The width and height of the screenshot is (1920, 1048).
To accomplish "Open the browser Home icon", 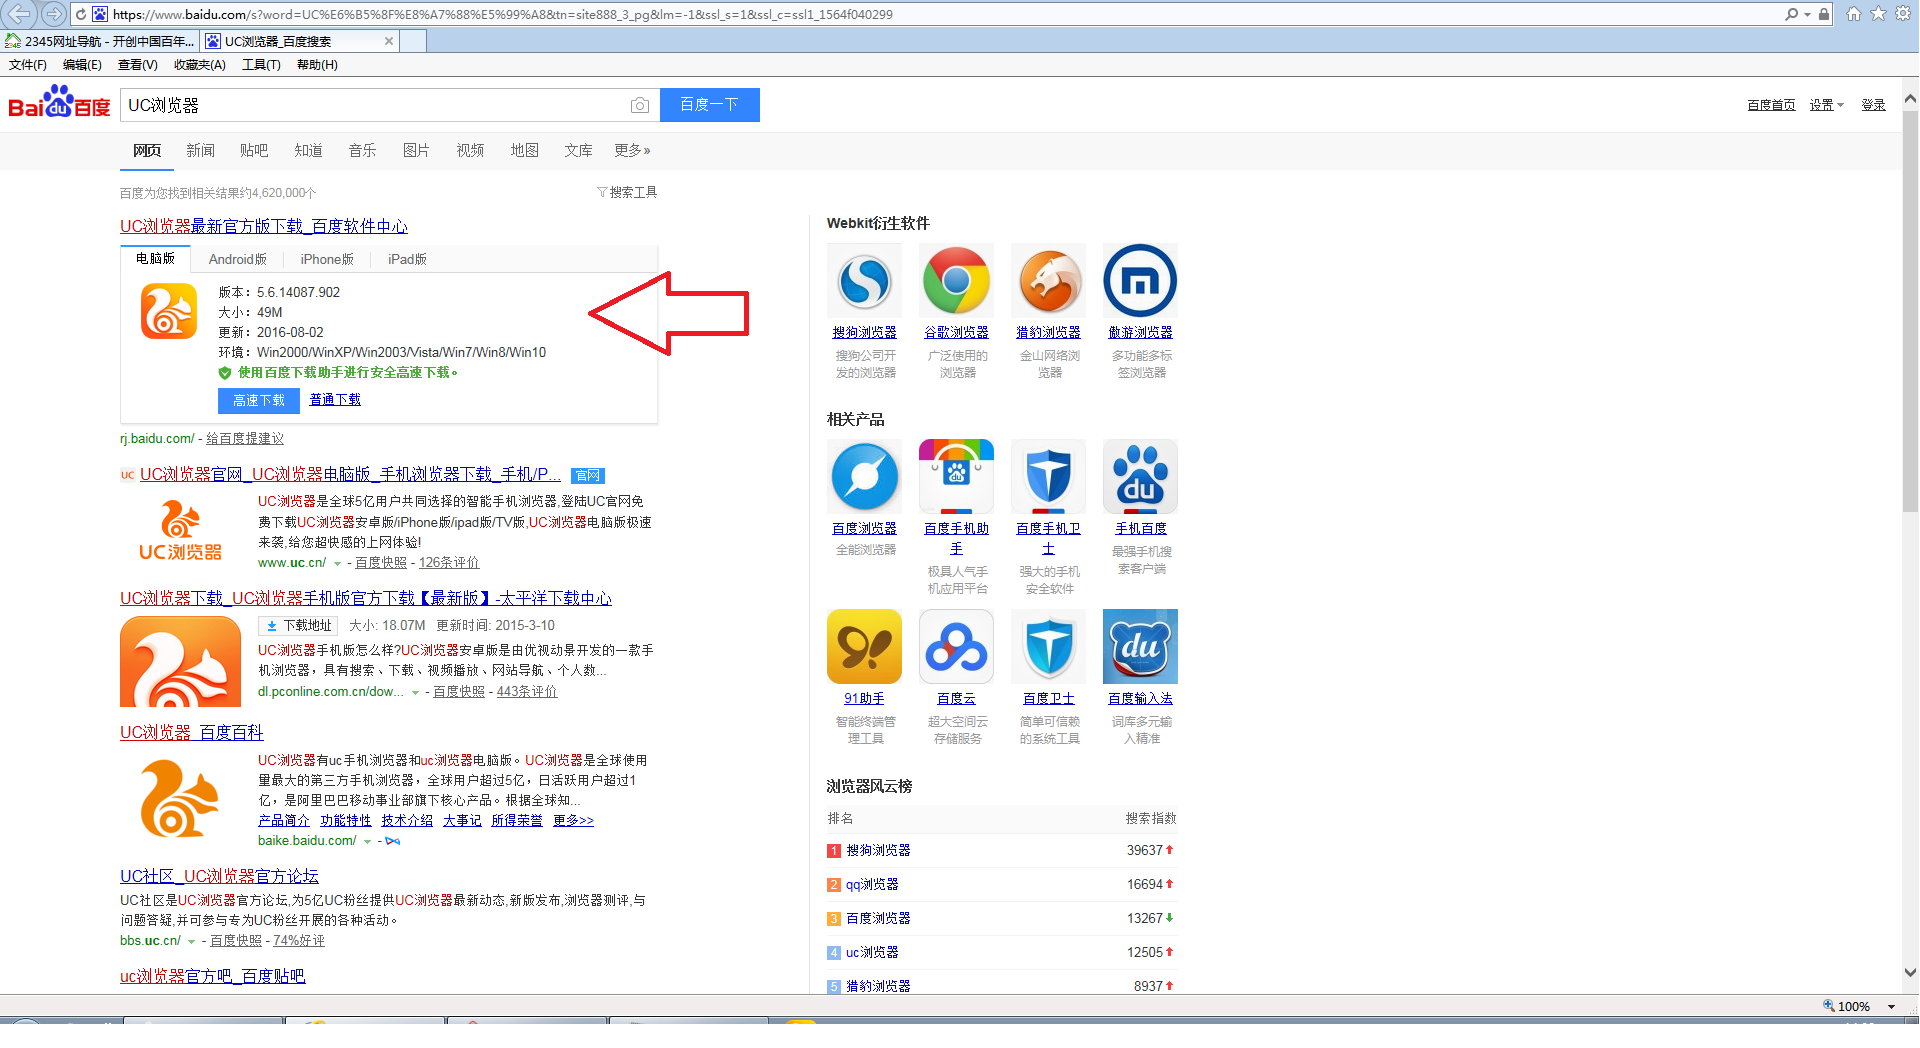I will (1853, 14).
